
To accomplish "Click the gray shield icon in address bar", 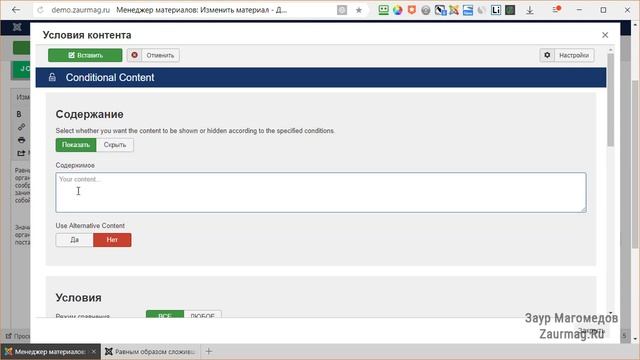I will click(x=342, y=10).
